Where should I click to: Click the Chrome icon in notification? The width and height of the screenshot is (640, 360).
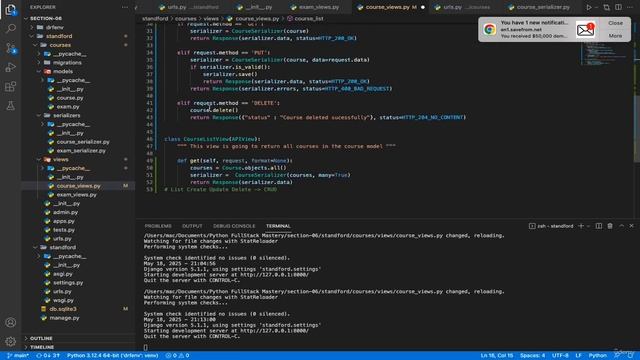tap(489, 29)
